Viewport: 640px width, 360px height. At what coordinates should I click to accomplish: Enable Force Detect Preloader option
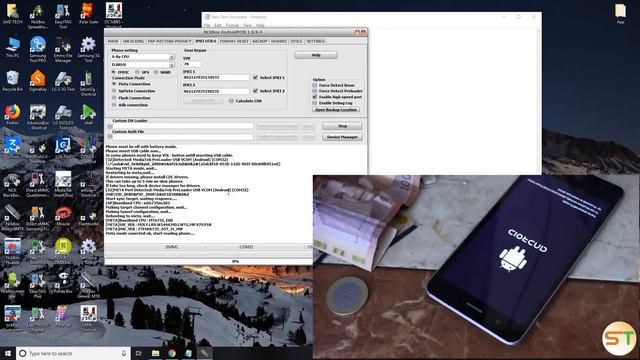coord(315,91)
